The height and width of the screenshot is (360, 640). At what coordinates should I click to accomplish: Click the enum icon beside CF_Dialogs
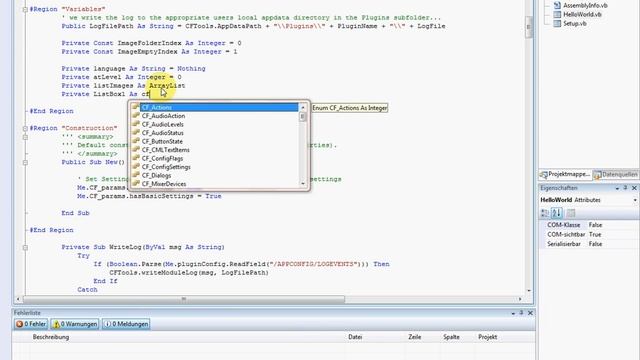pos(136,176)
